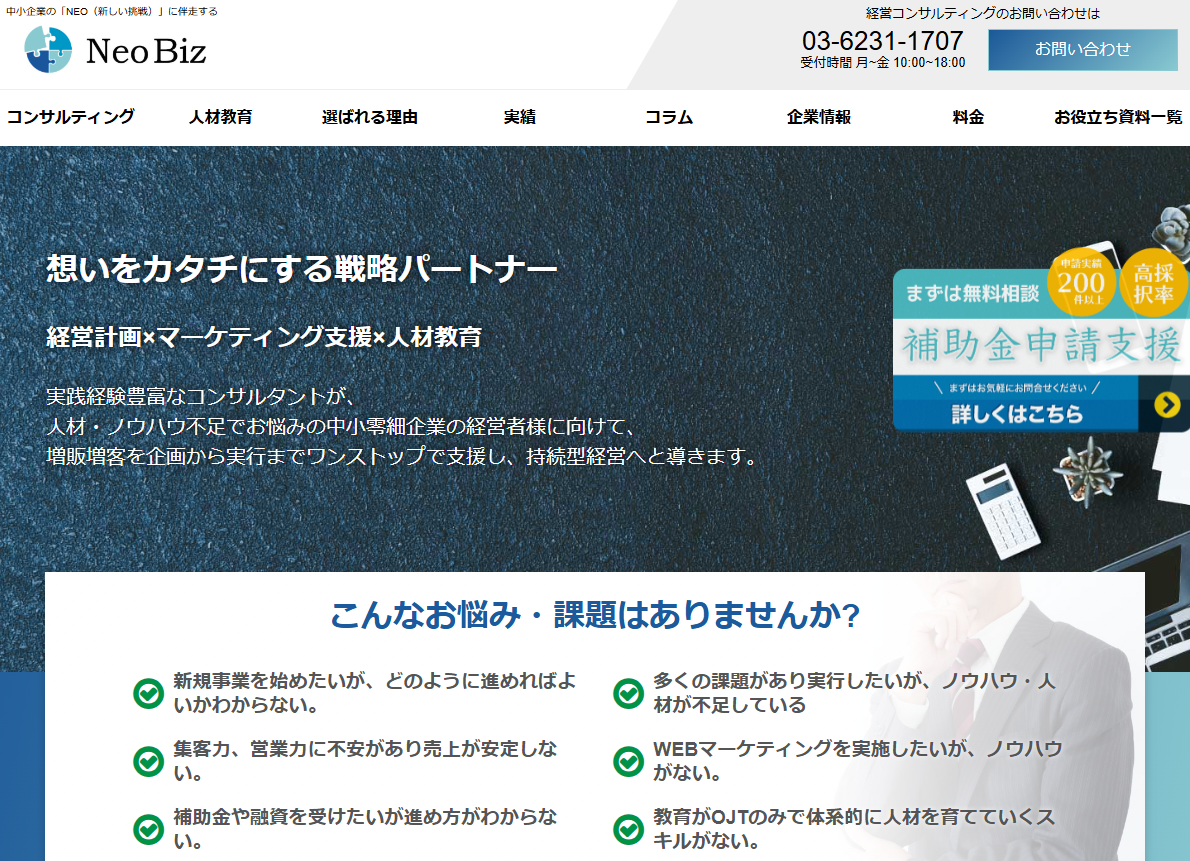
Task: Open the コラム page
Action: pos(668,117)
